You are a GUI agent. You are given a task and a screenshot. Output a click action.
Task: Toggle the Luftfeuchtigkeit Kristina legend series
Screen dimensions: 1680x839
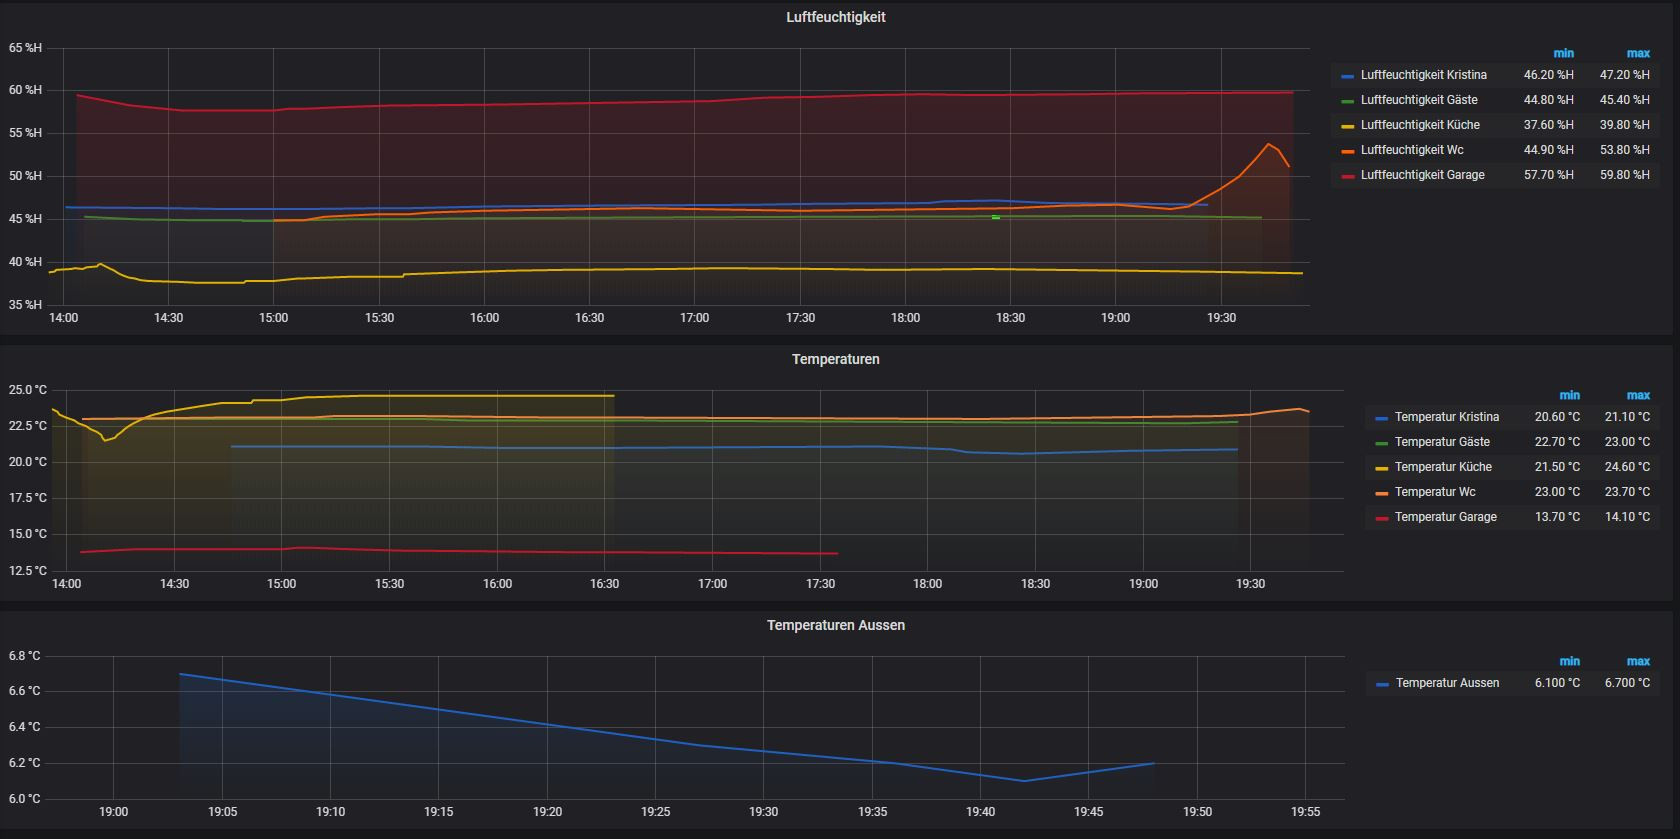pyautogui.click(x=1423, y=75)
